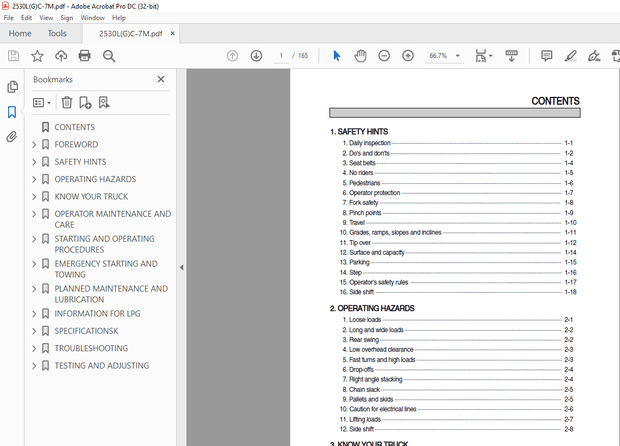Switch to the Home tab
Image resolution: width=620 pixels, height=446 pixels.
click(20, 34)
